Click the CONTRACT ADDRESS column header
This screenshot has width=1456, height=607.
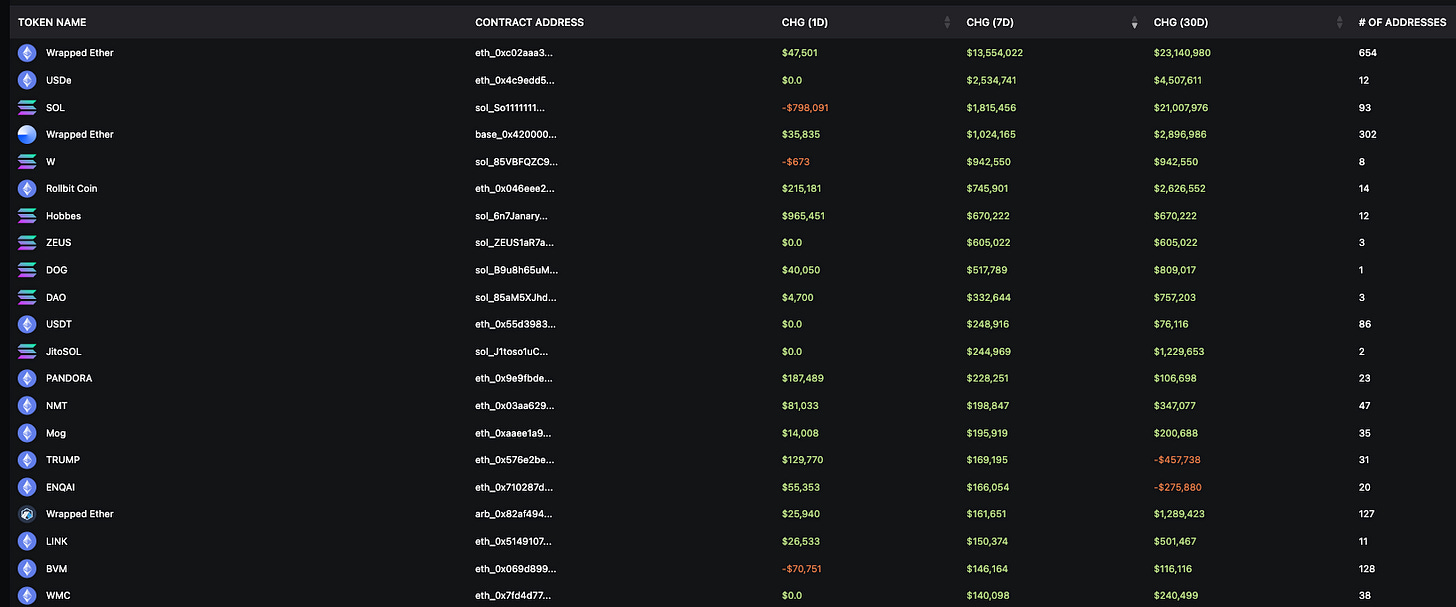529,22
